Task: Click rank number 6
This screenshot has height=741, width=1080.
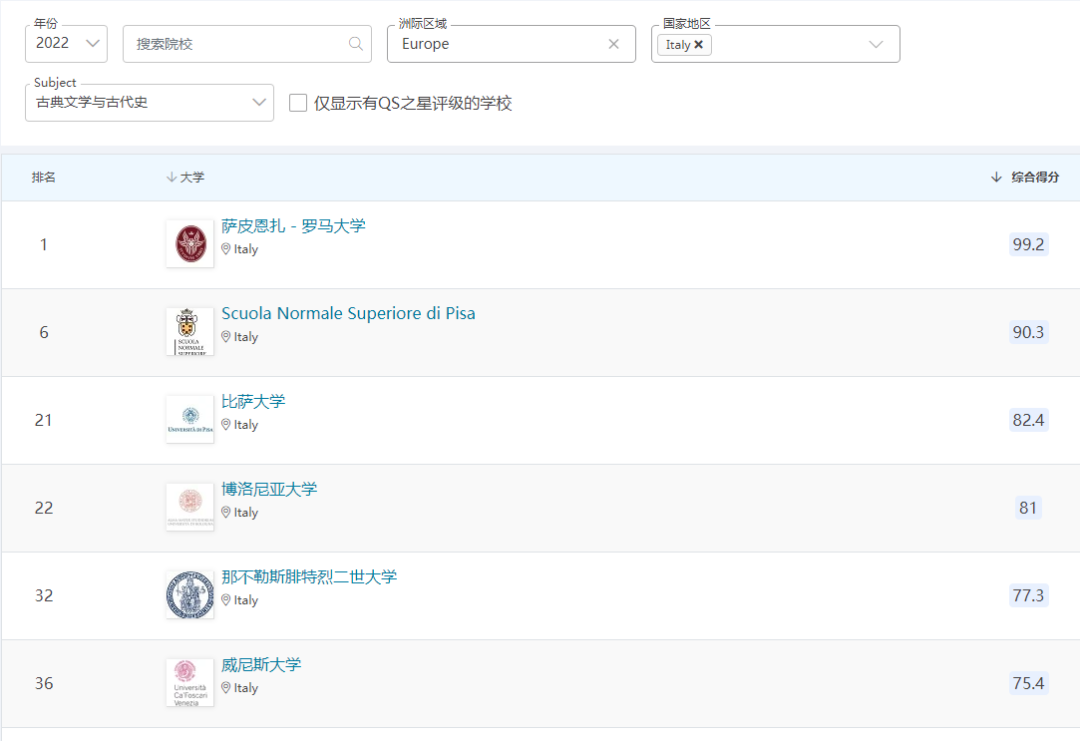Action: (x=44, y=333)
